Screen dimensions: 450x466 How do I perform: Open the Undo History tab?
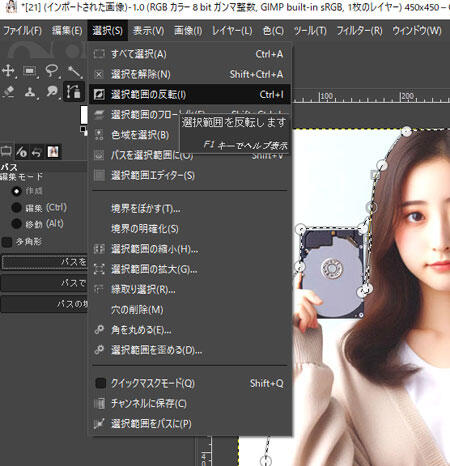(36, 152)
